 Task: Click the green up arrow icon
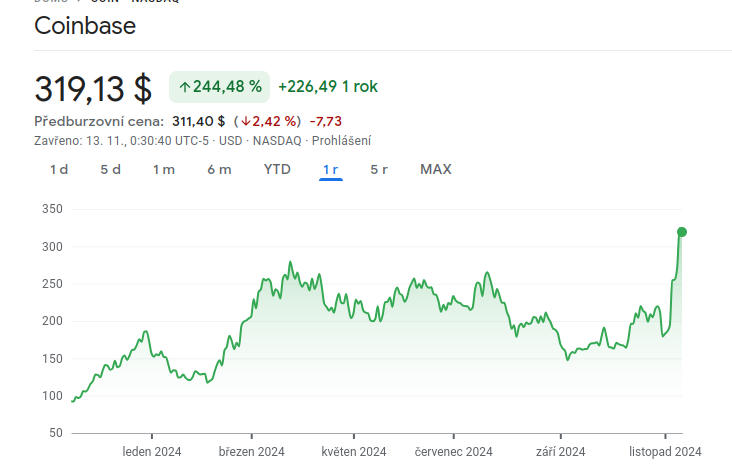[184, 87]
